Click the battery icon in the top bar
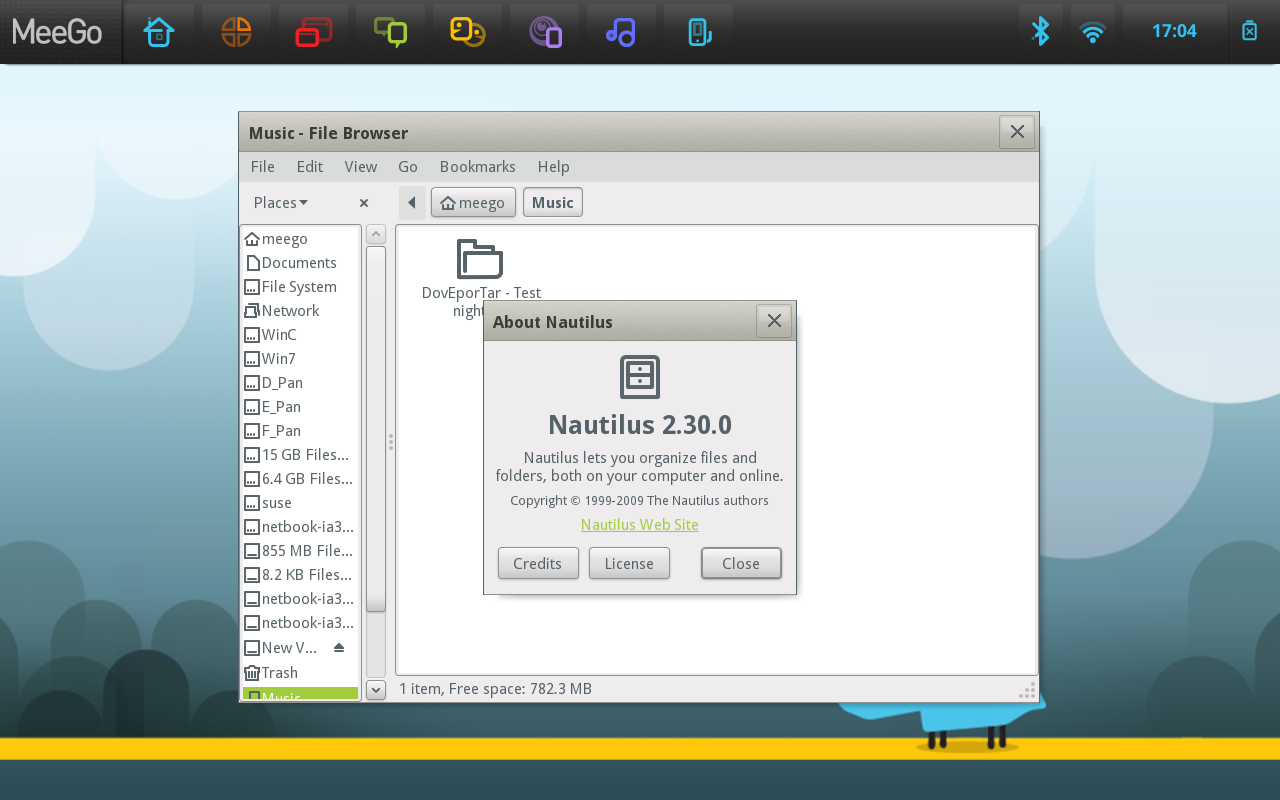1280x800 pixels. pos(1249,31)
